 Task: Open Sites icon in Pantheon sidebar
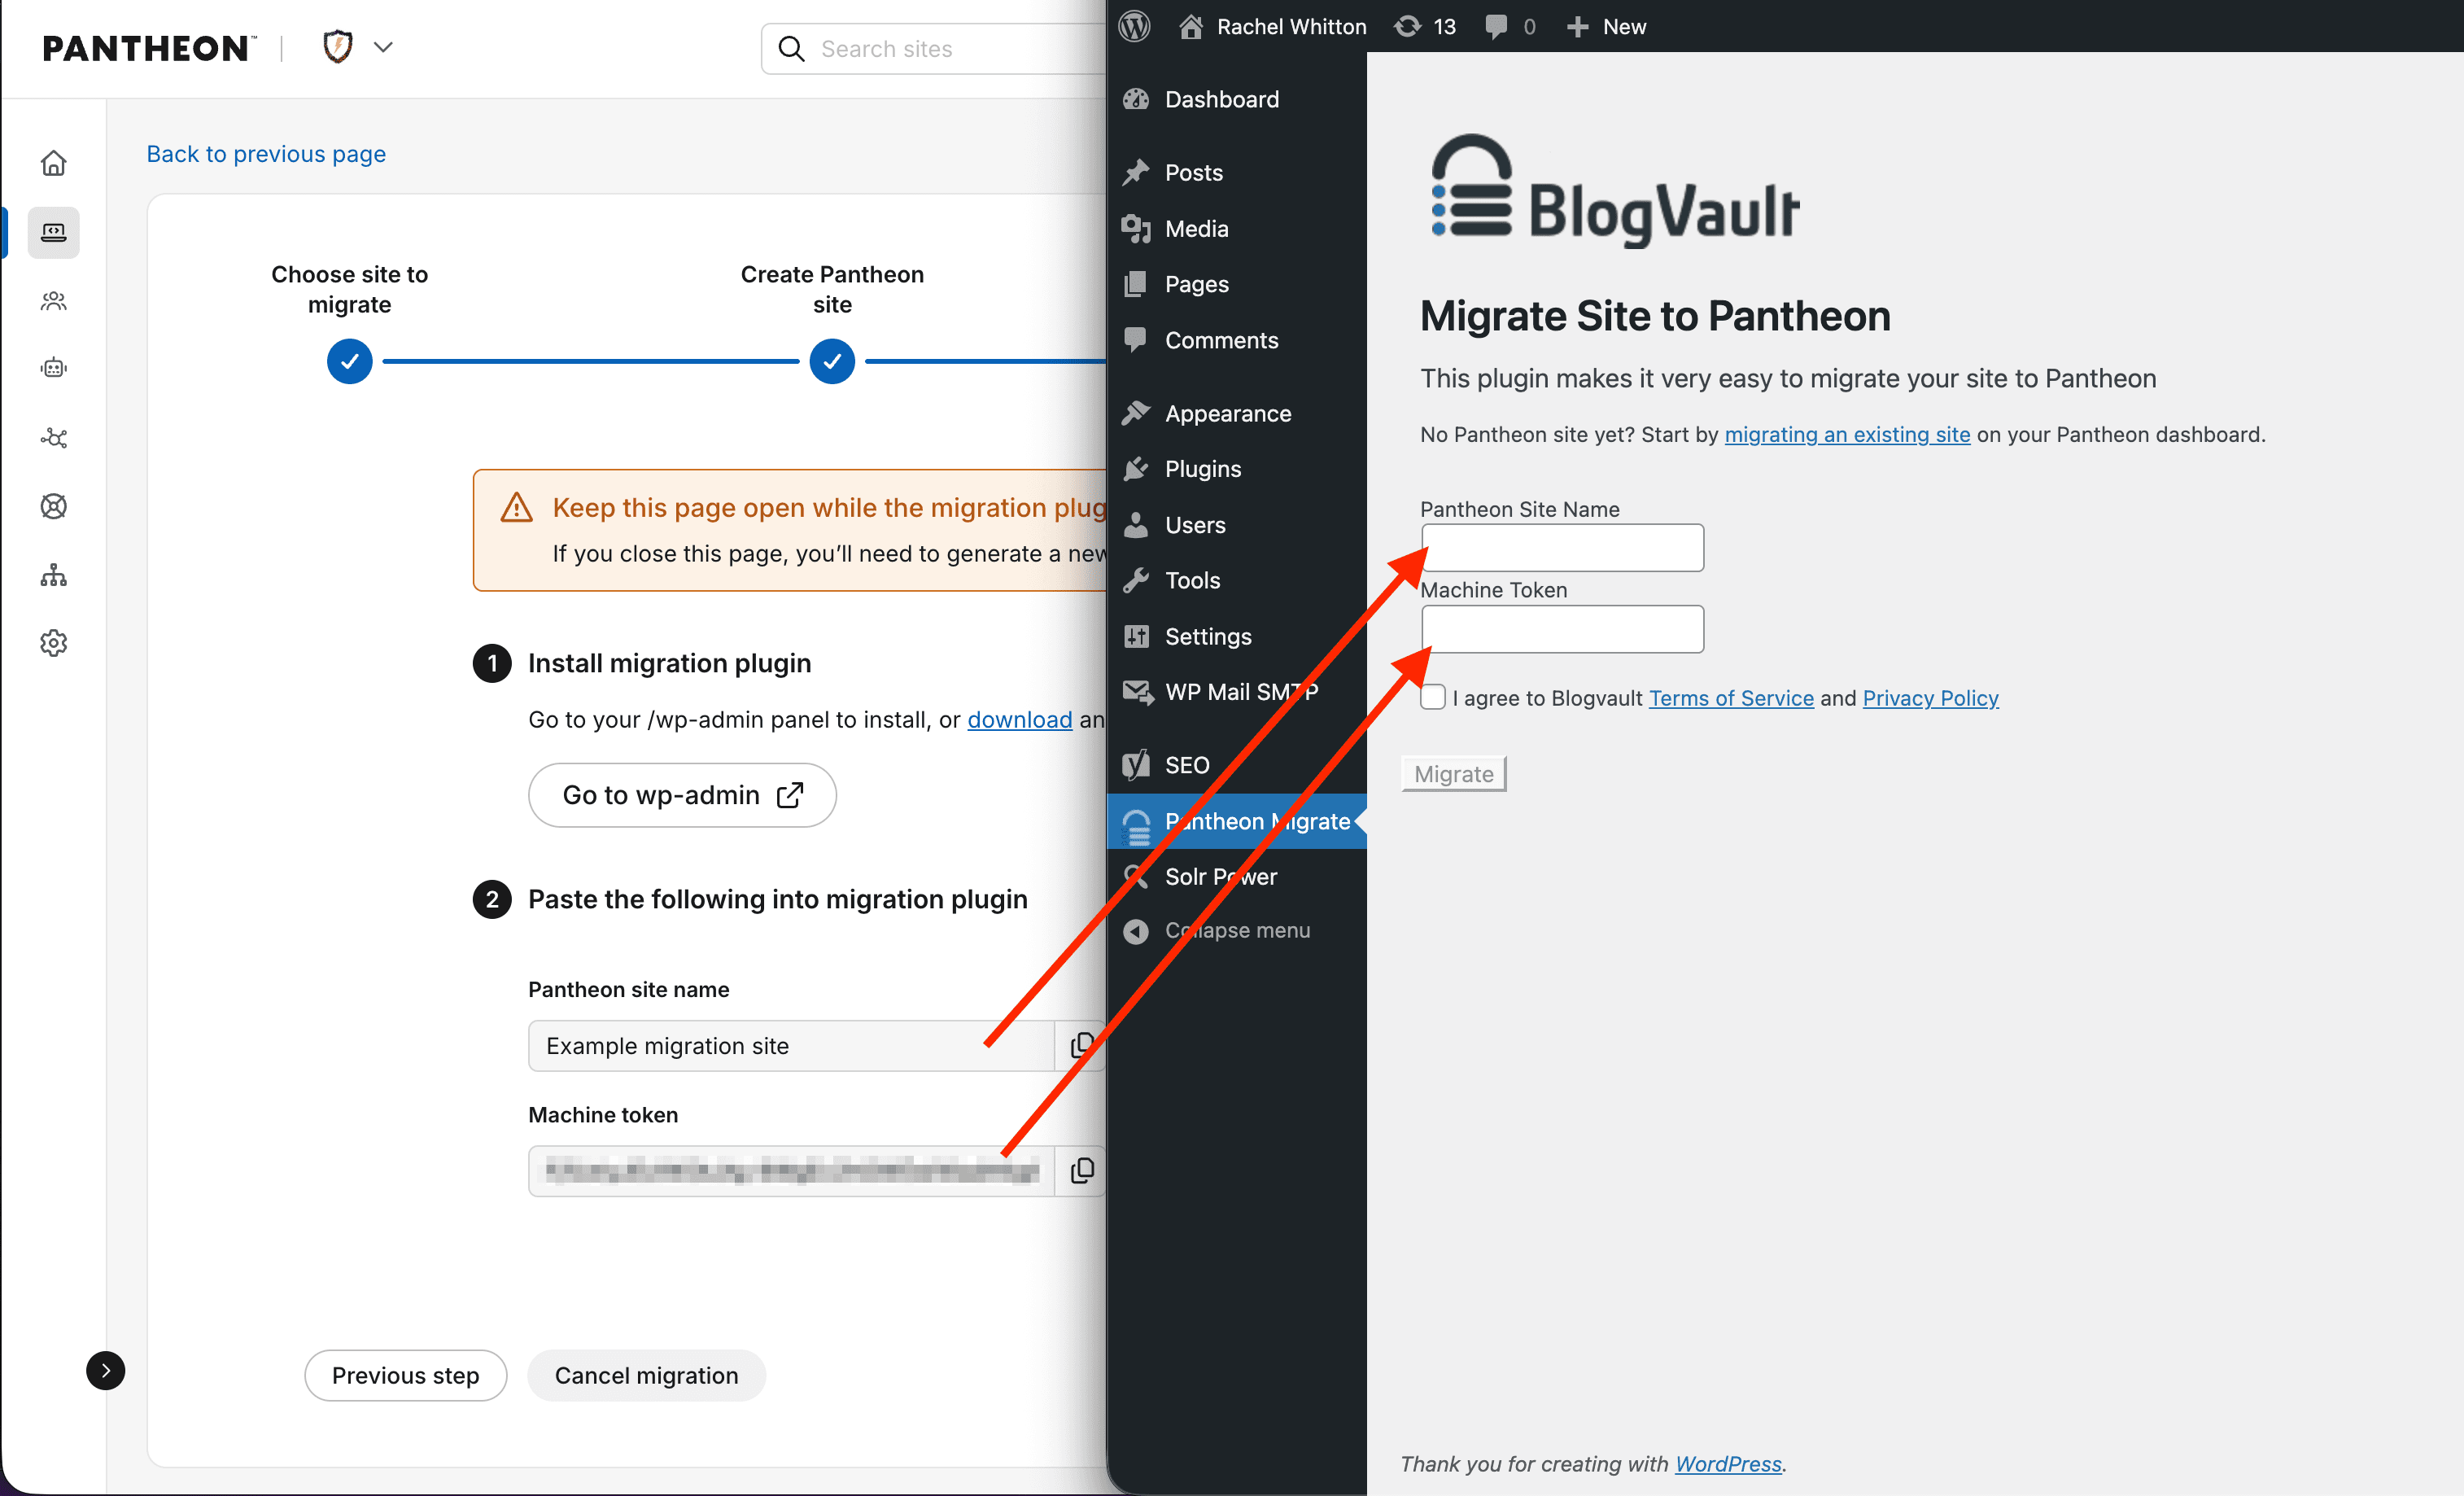click(54, 232)
